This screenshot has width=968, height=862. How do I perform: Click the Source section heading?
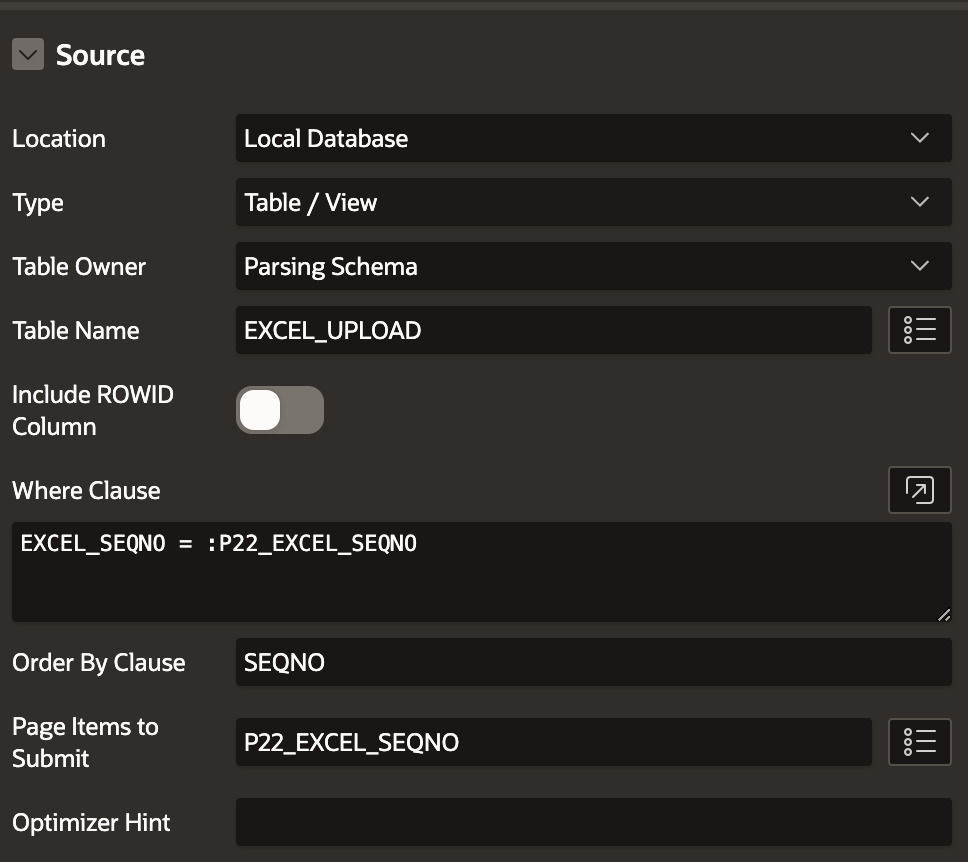coord(101,55)
